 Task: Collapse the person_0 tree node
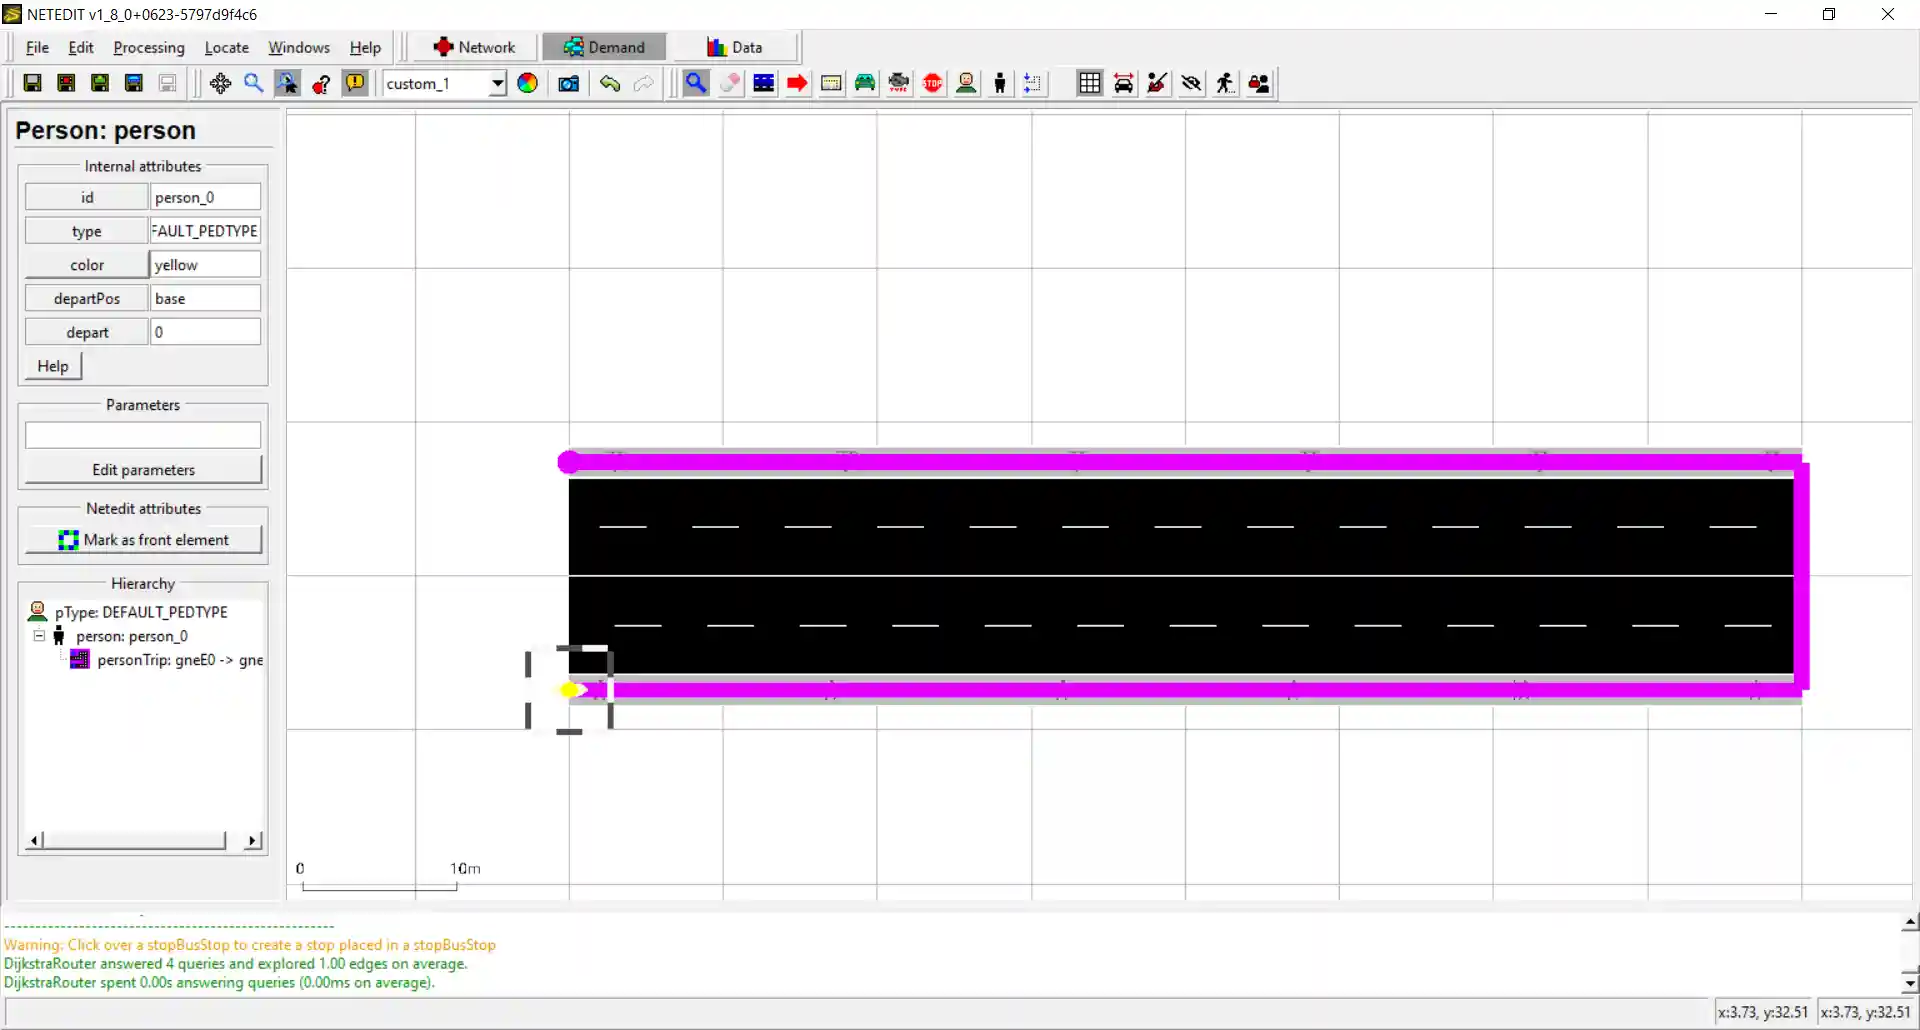[39, 636]
